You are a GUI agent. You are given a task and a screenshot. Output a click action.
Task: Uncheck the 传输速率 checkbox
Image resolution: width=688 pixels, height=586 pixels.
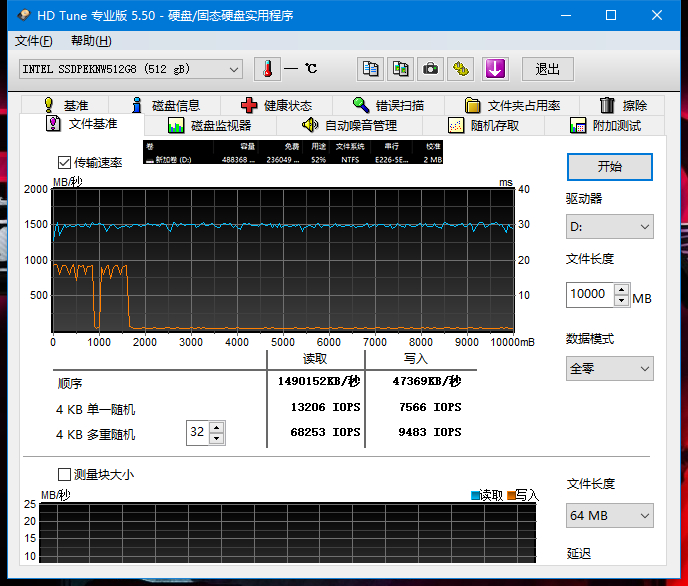[66, 162]
